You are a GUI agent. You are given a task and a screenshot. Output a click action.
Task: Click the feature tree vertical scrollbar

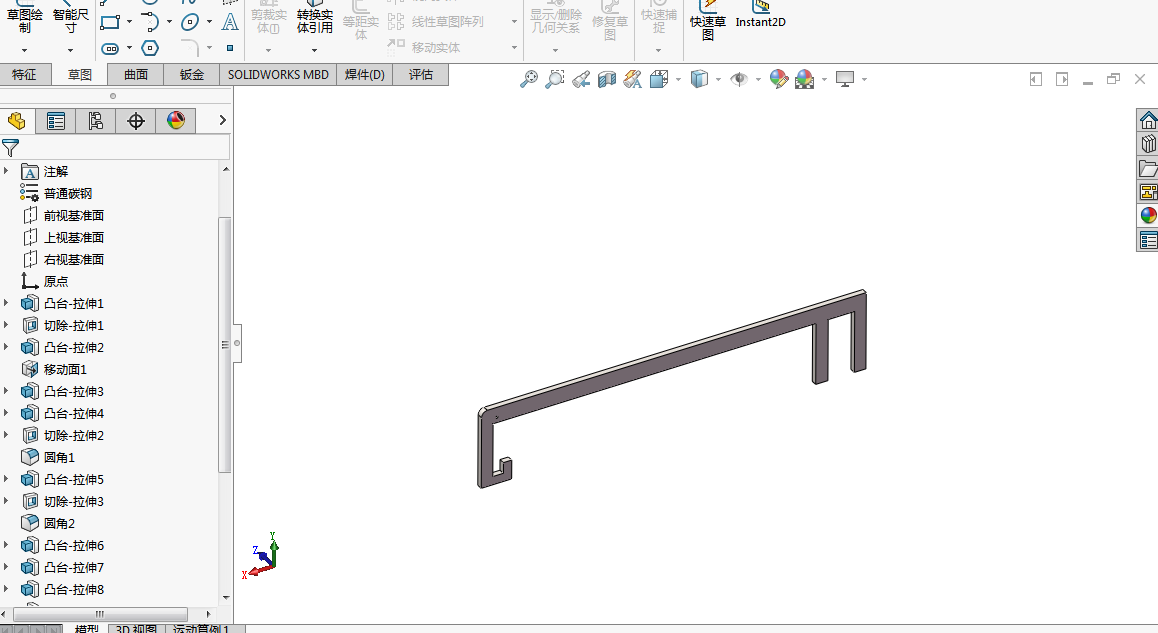[225, 345]
